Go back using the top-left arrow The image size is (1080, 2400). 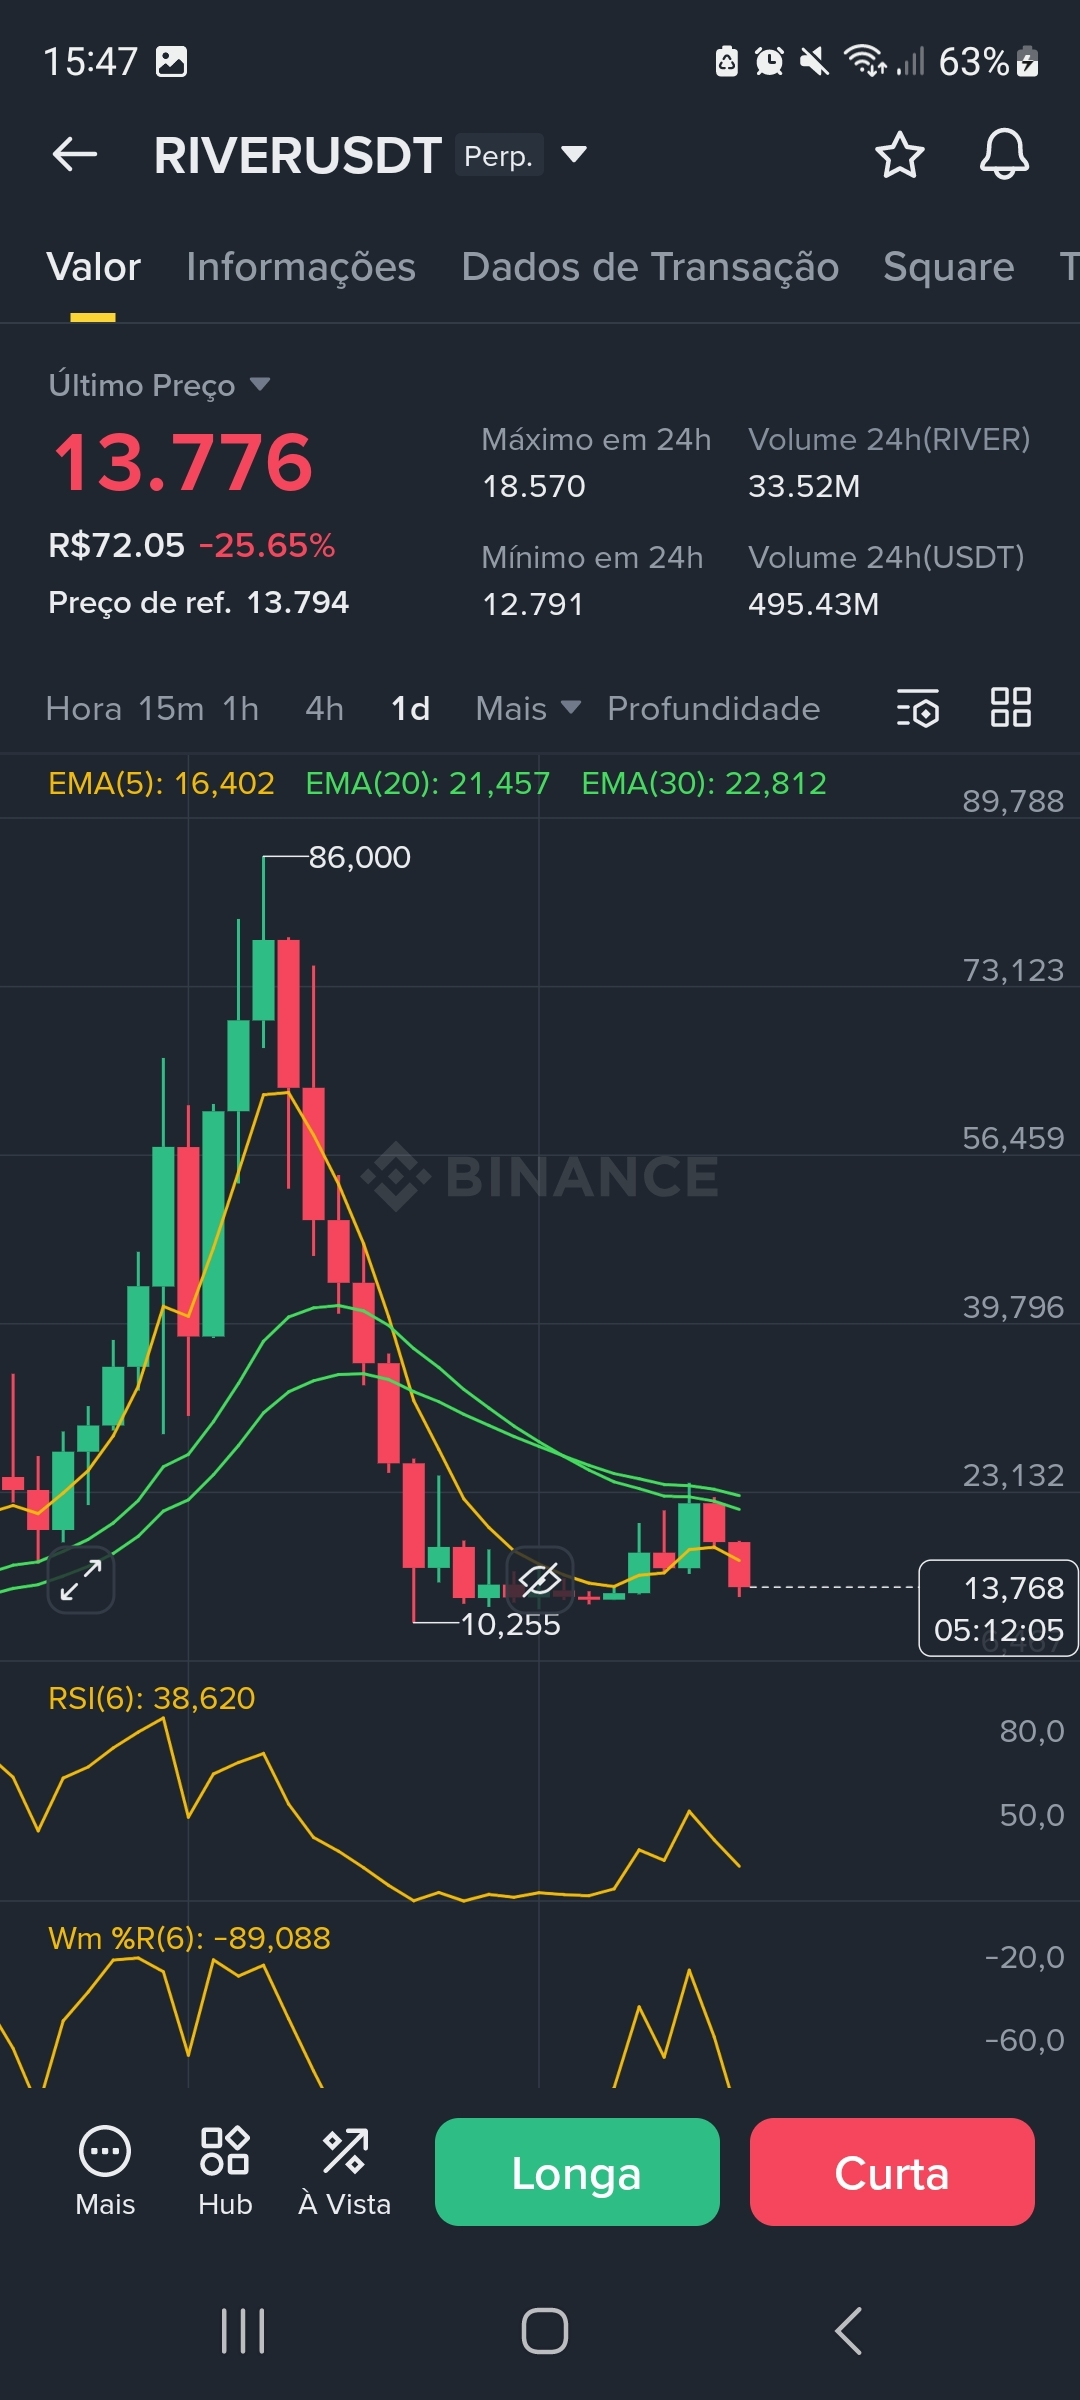[x=75, y=155]
